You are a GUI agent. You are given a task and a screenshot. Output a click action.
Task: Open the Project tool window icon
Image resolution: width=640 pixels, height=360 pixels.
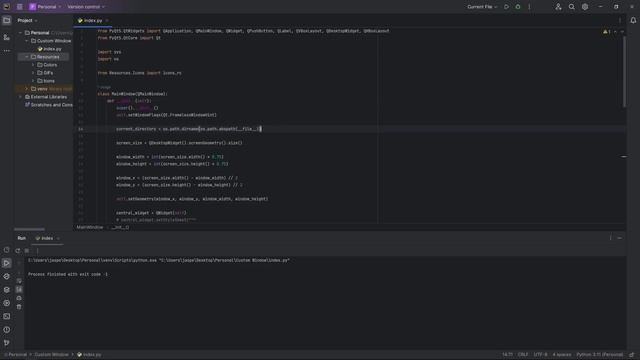(7, 20)
